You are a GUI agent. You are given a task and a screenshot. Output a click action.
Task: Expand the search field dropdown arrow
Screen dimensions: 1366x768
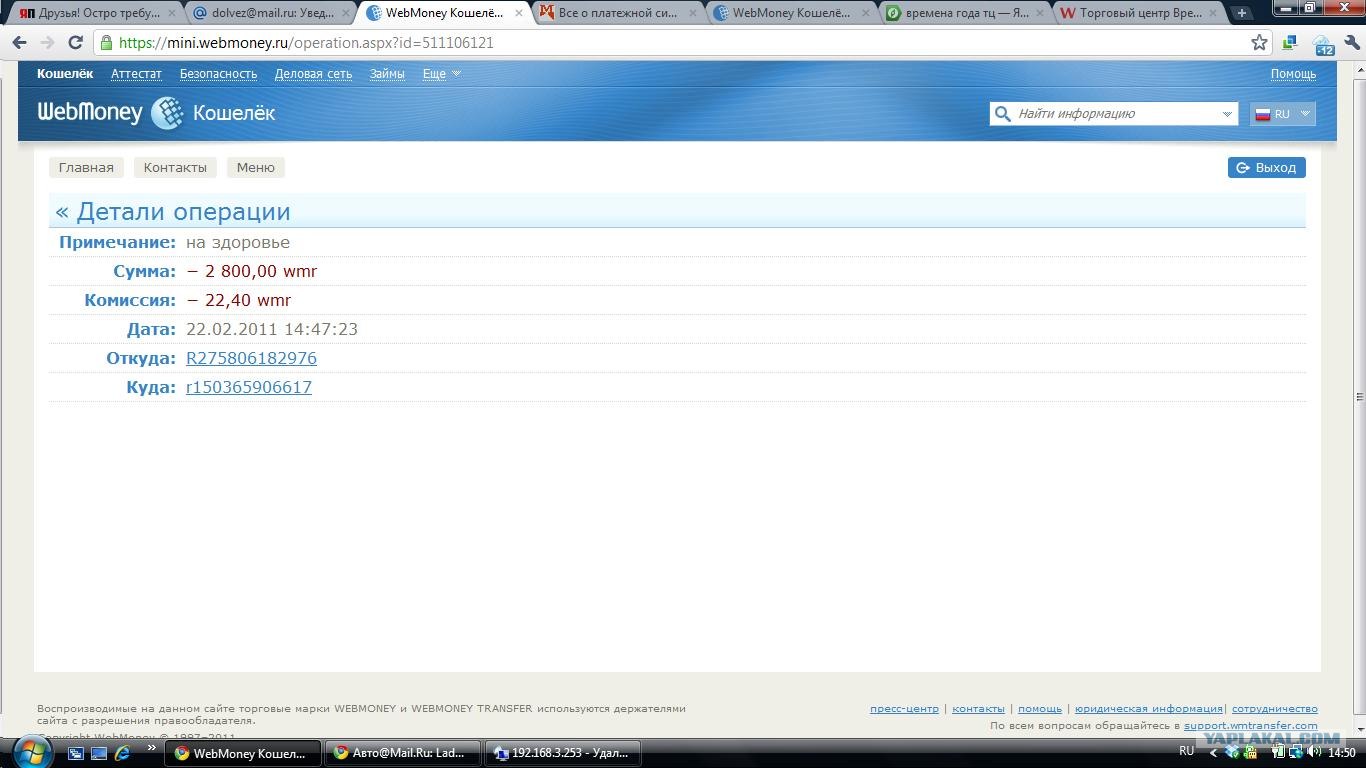pos(1227,114)
